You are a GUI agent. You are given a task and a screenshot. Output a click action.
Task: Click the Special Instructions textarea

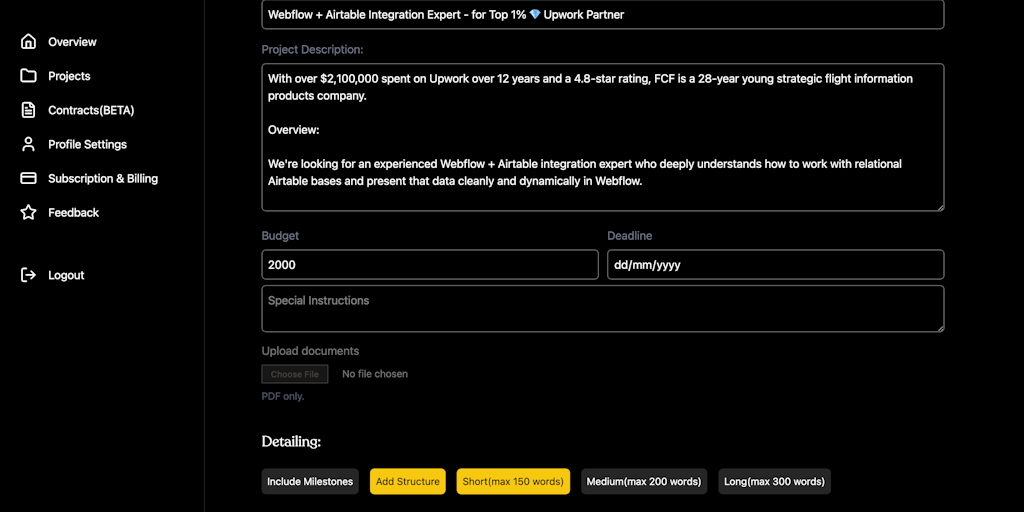pos(603,308)
